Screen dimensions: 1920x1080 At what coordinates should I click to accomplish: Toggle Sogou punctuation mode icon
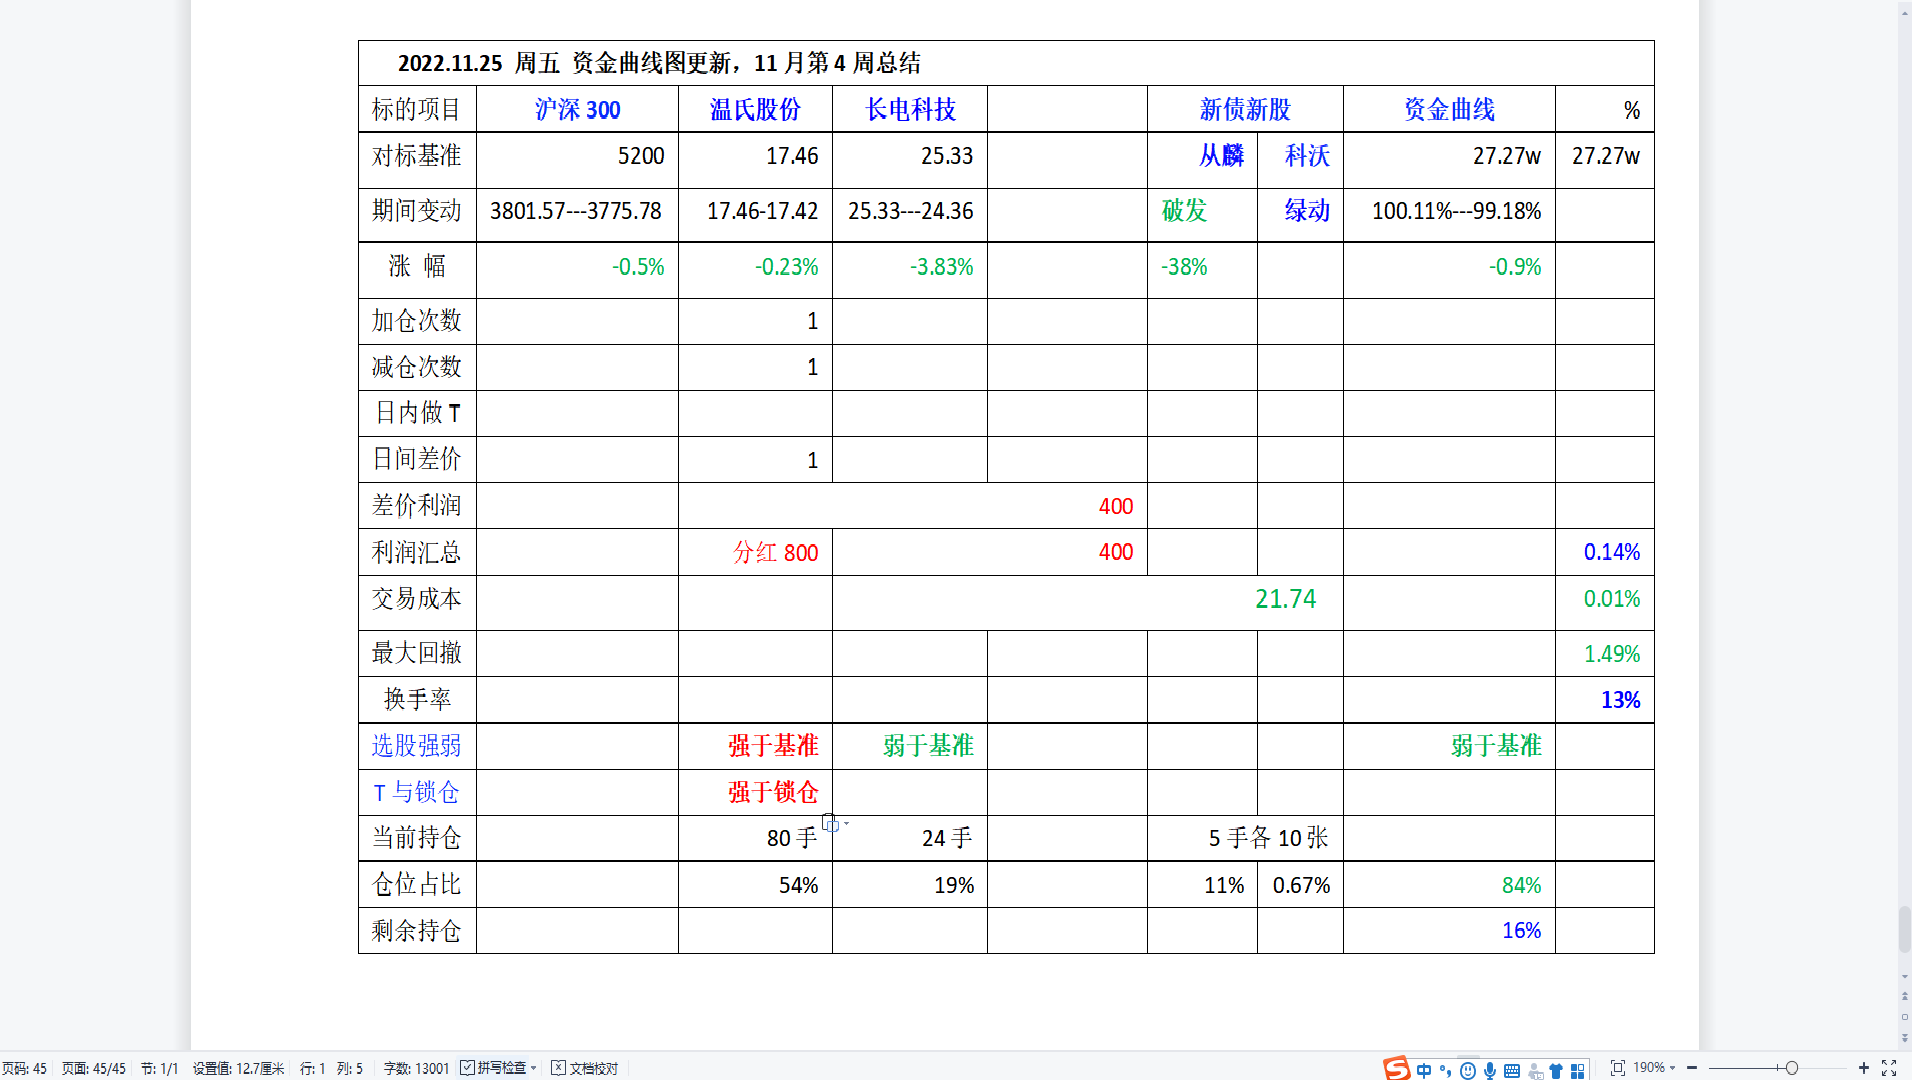click(1445, 1070)
